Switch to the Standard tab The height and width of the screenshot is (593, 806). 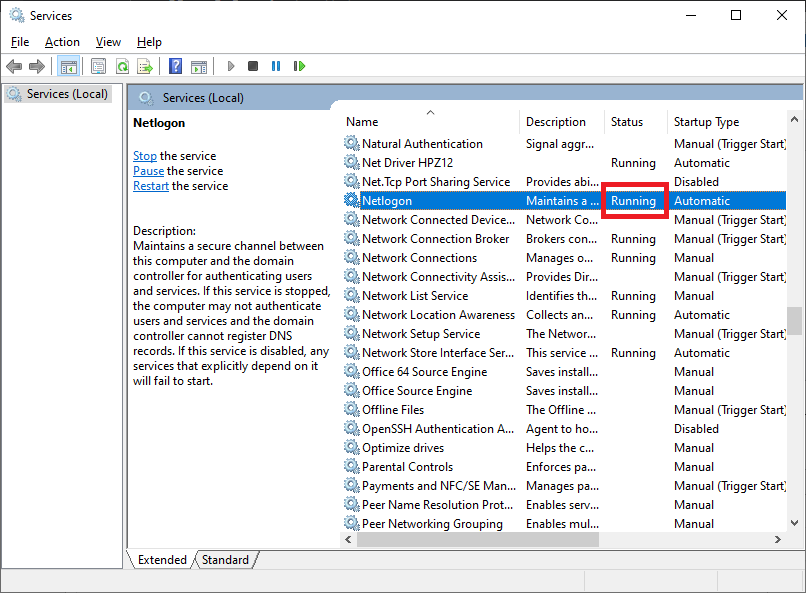[x=225, y=560]
